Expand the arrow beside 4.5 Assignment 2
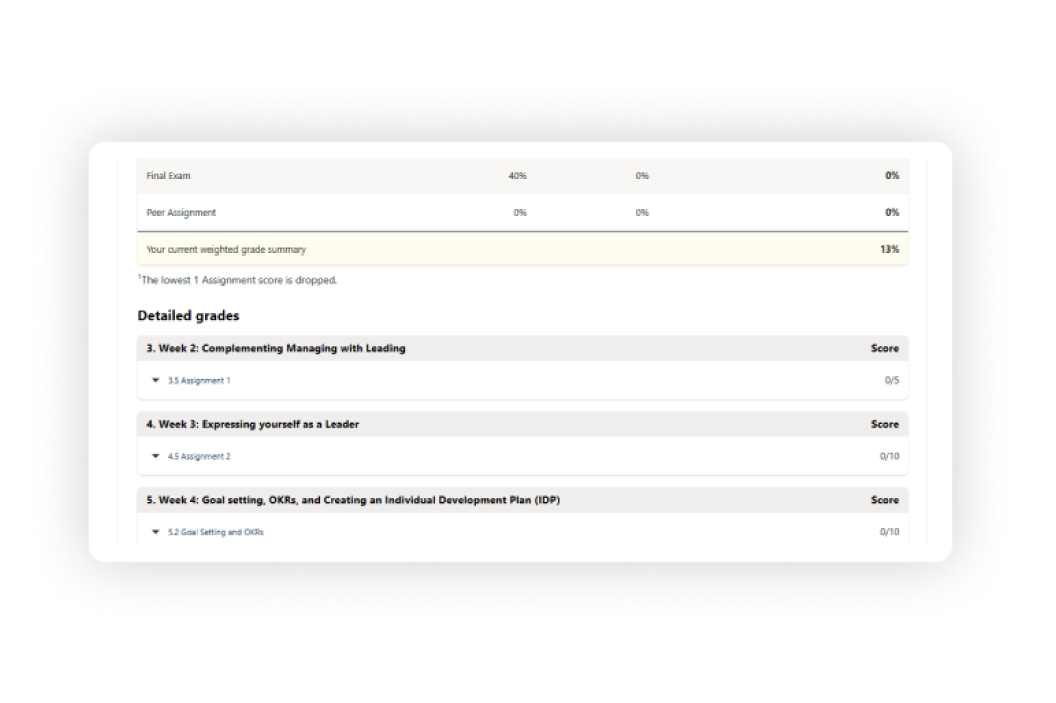 coord(156,456)
